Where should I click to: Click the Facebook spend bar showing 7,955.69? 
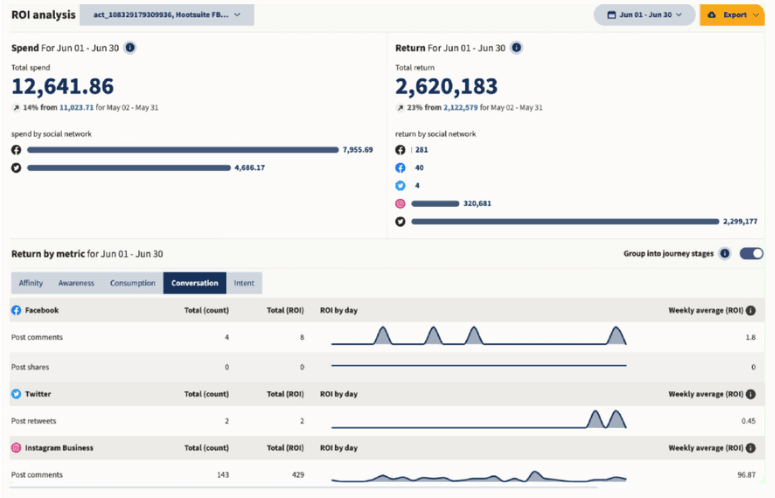(183, 150)
